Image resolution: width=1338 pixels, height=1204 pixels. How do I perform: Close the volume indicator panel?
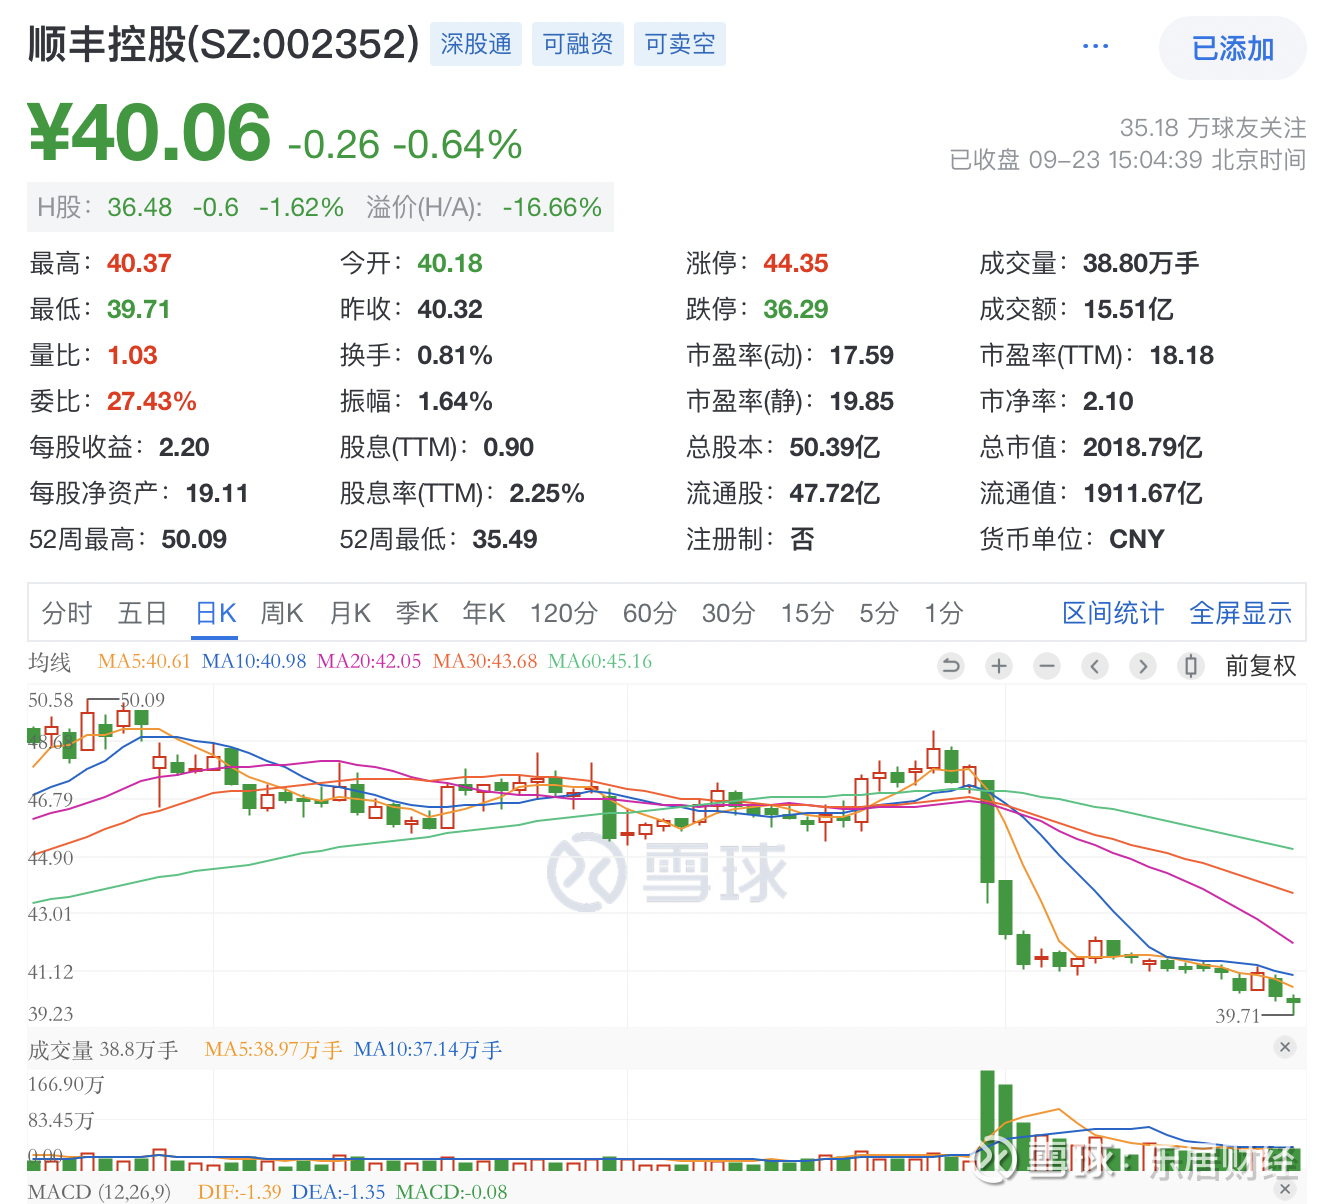(x=1285, y=1047)
